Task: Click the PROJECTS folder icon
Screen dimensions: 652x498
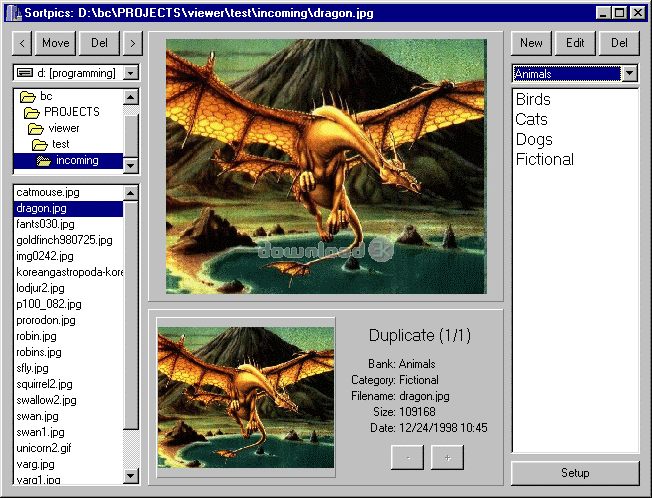Action: 32,113
